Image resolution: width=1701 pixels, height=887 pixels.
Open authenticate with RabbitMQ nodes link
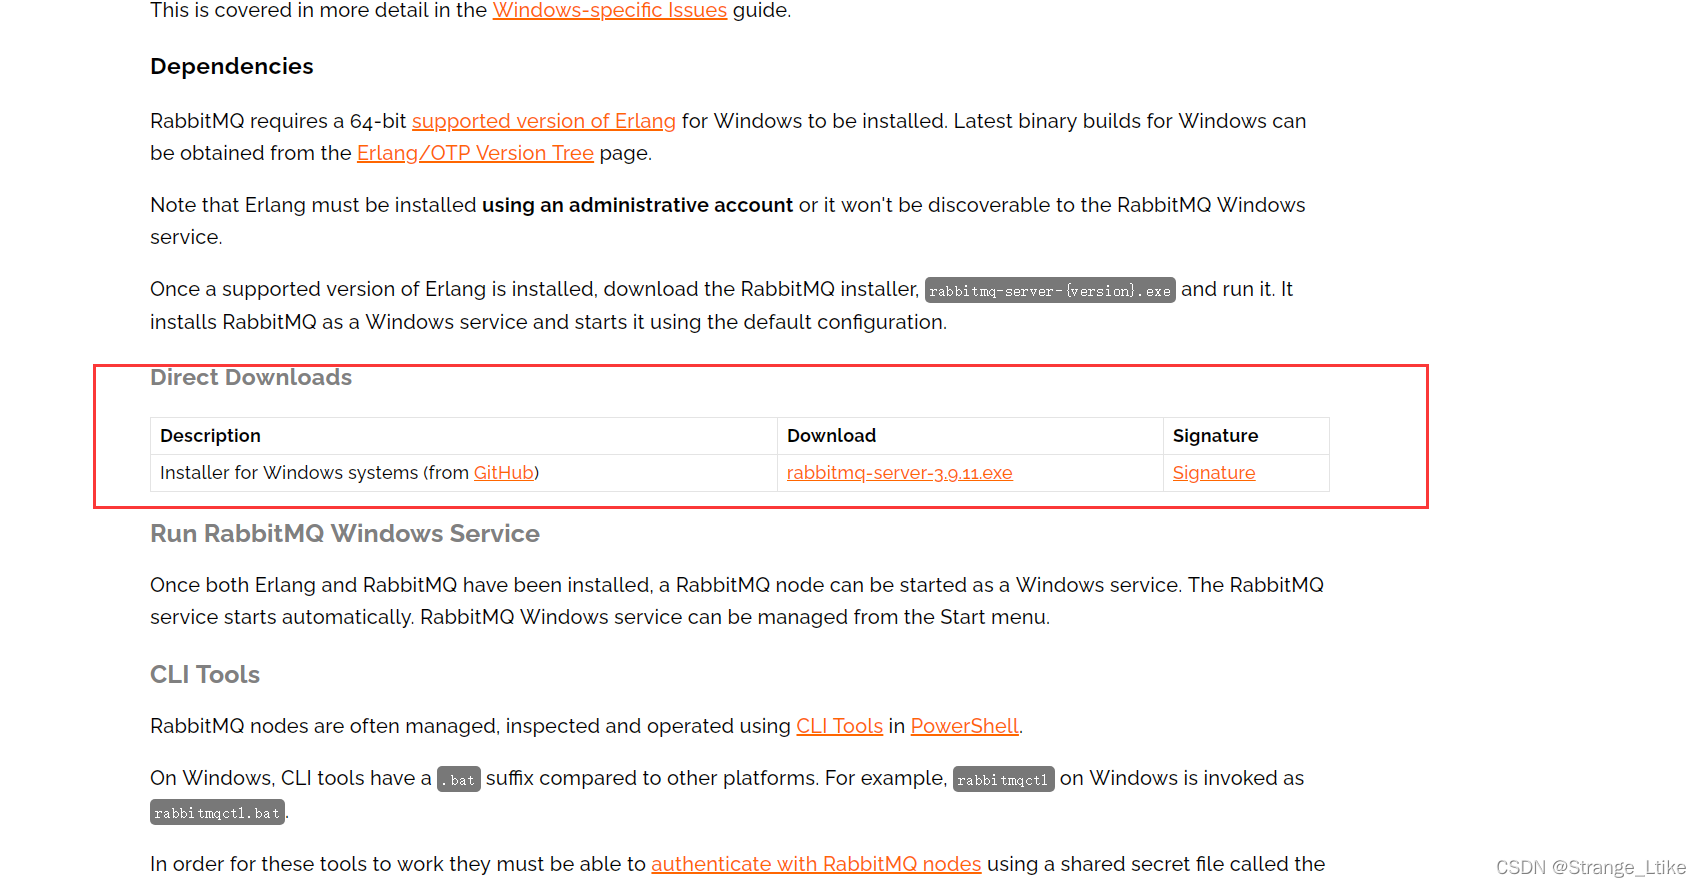pyautogui.click(x=816, y=864)
